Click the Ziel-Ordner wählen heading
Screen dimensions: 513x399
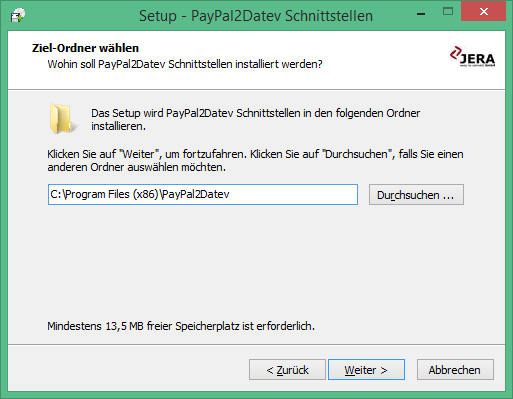(x=85, y=48)
